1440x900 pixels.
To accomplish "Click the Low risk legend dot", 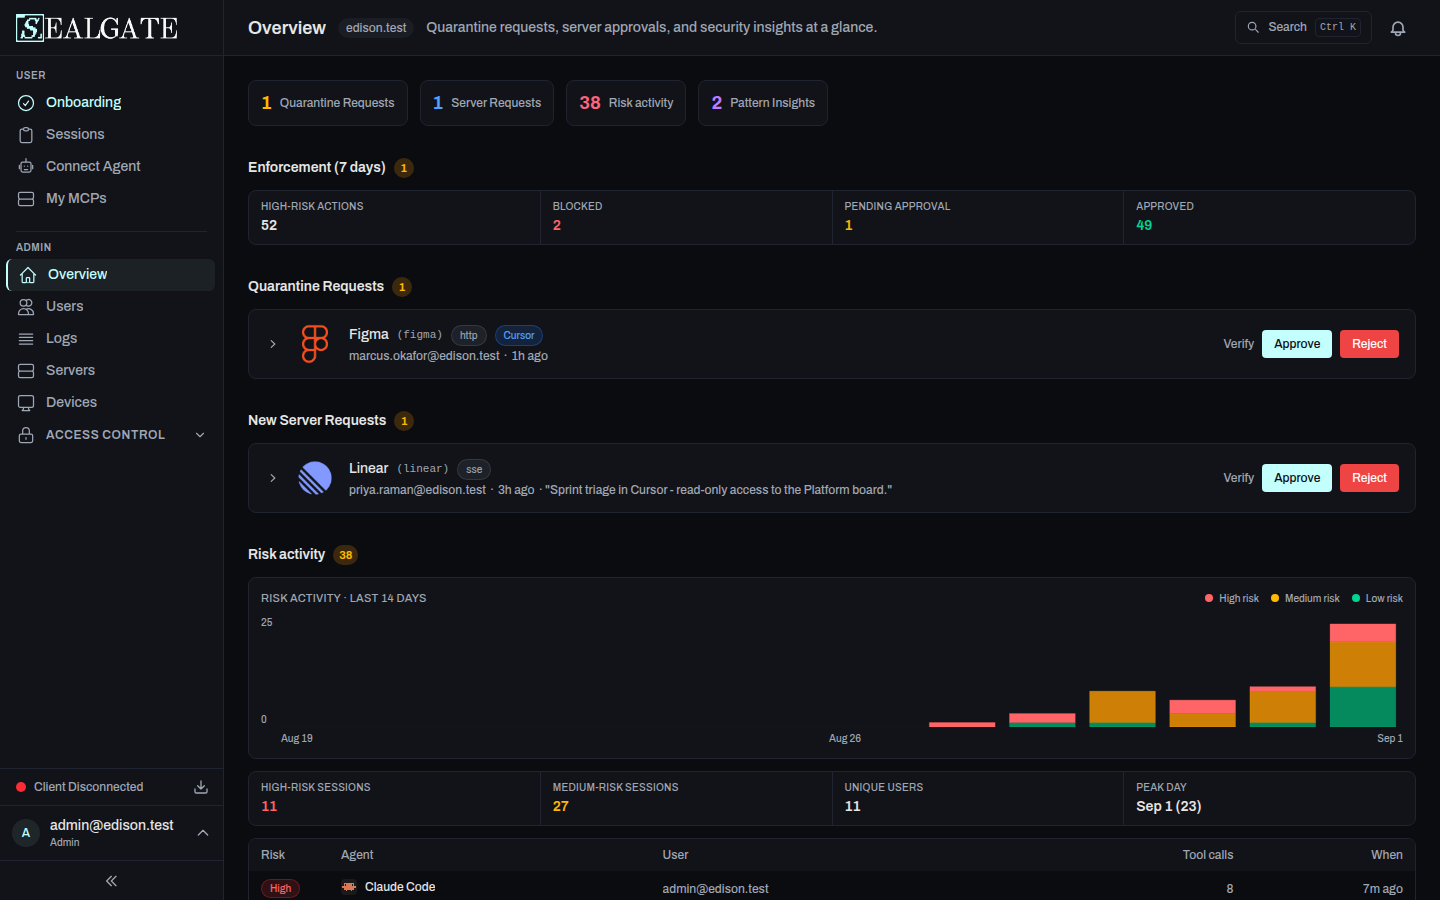I will [x=1356, y=598].
